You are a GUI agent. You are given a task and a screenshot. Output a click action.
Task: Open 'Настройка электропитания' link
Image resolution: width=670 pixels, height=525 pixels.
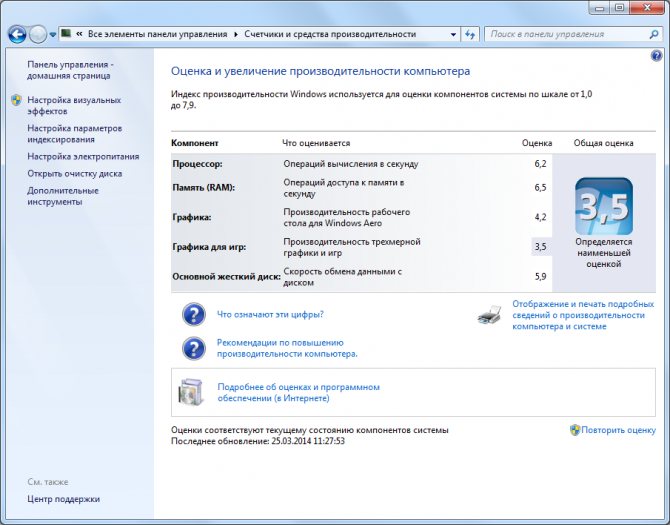pyautogui.click(x=83, y=156)
